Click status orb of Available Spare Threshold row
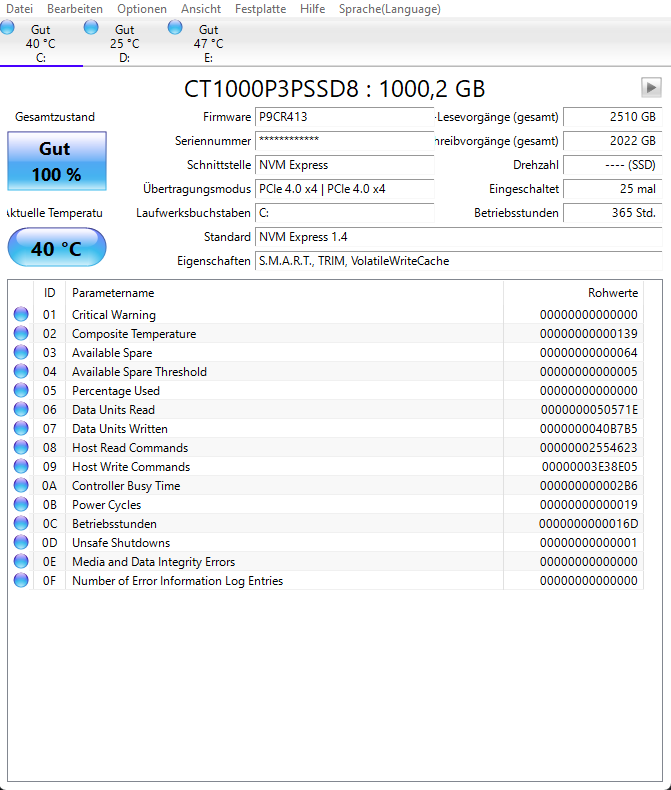 point(21,371)
